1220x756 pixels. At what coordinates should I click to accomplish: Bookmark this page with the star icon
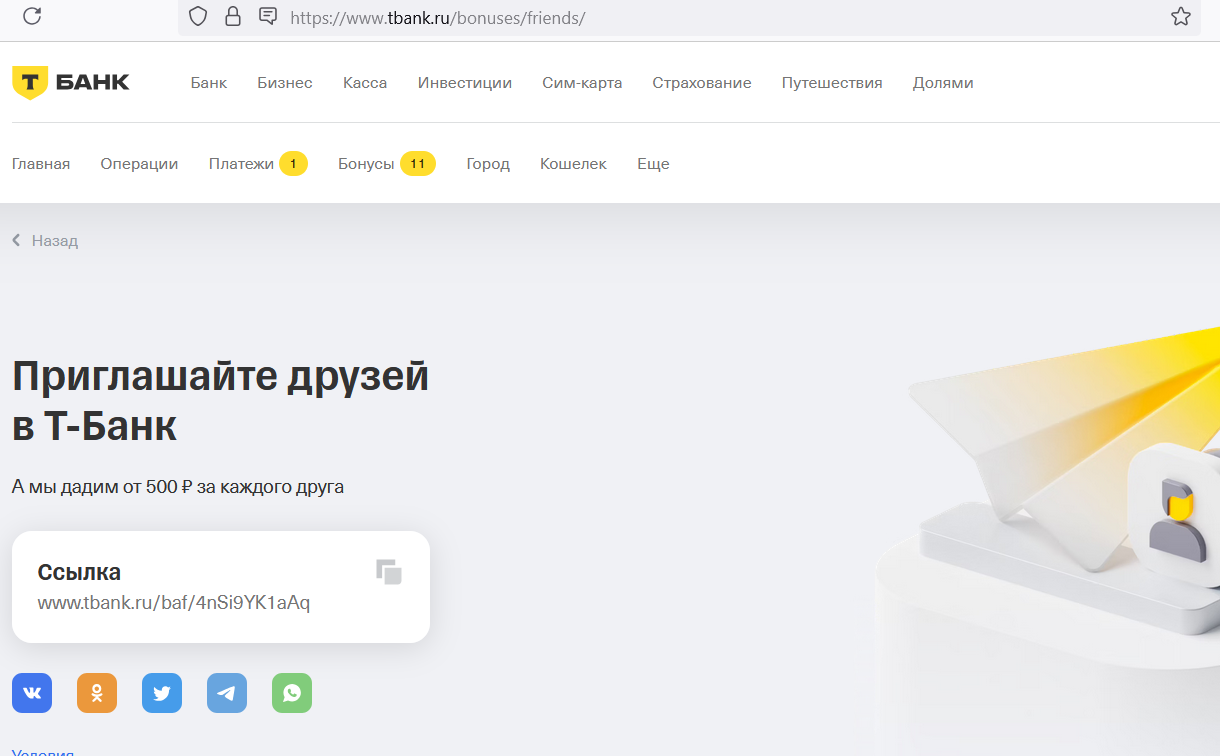pos(1181,16)
